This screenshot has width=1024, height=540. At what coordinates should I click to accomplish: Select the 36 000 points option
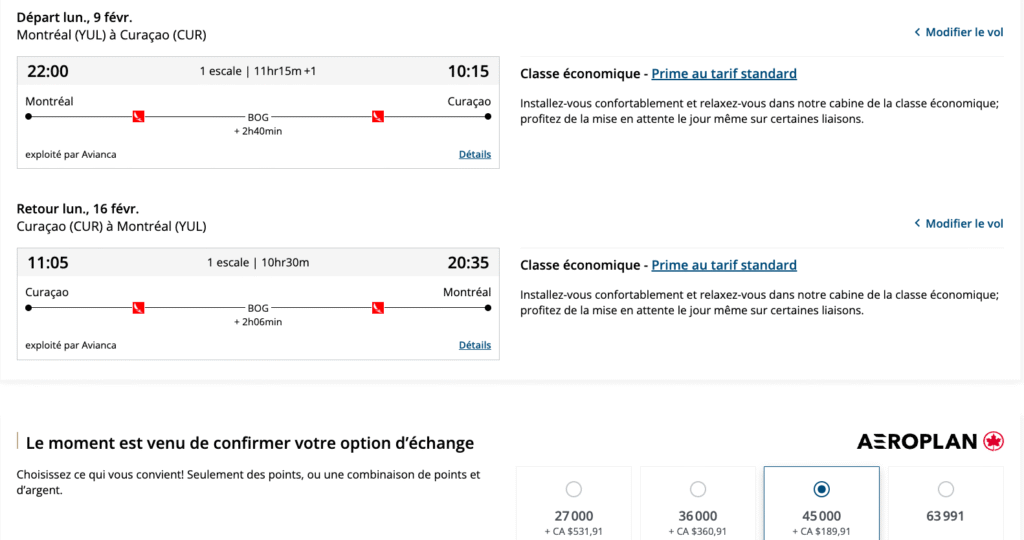click(x=697, y=489)
